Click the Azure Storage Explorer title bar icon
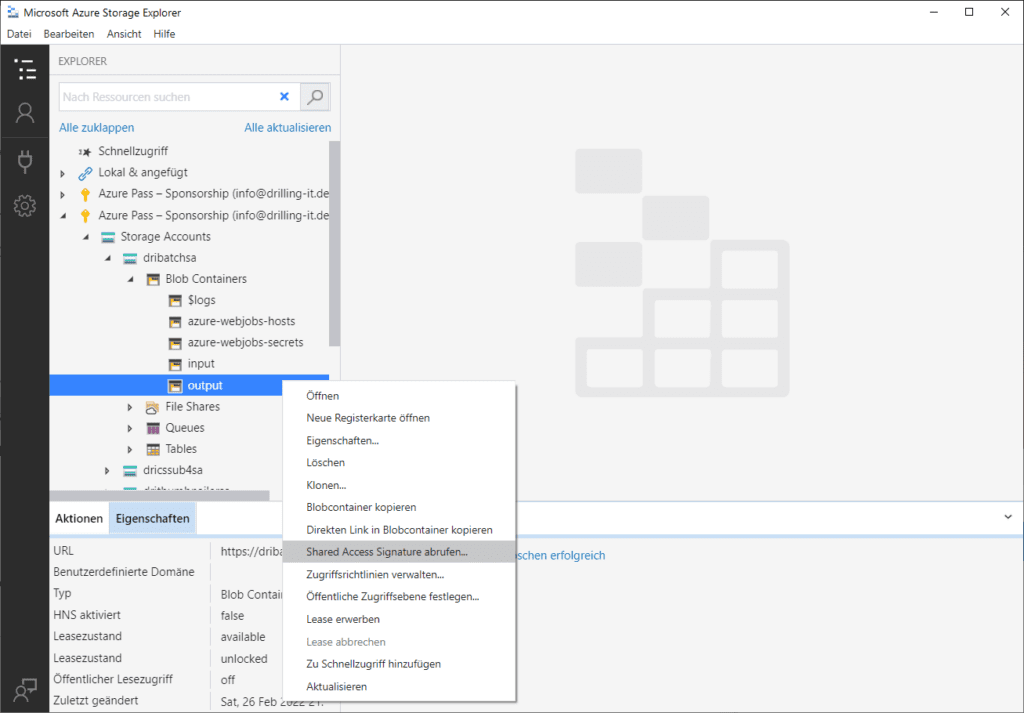The height and width of the screenshot is (713, 1024). point(13,12)
